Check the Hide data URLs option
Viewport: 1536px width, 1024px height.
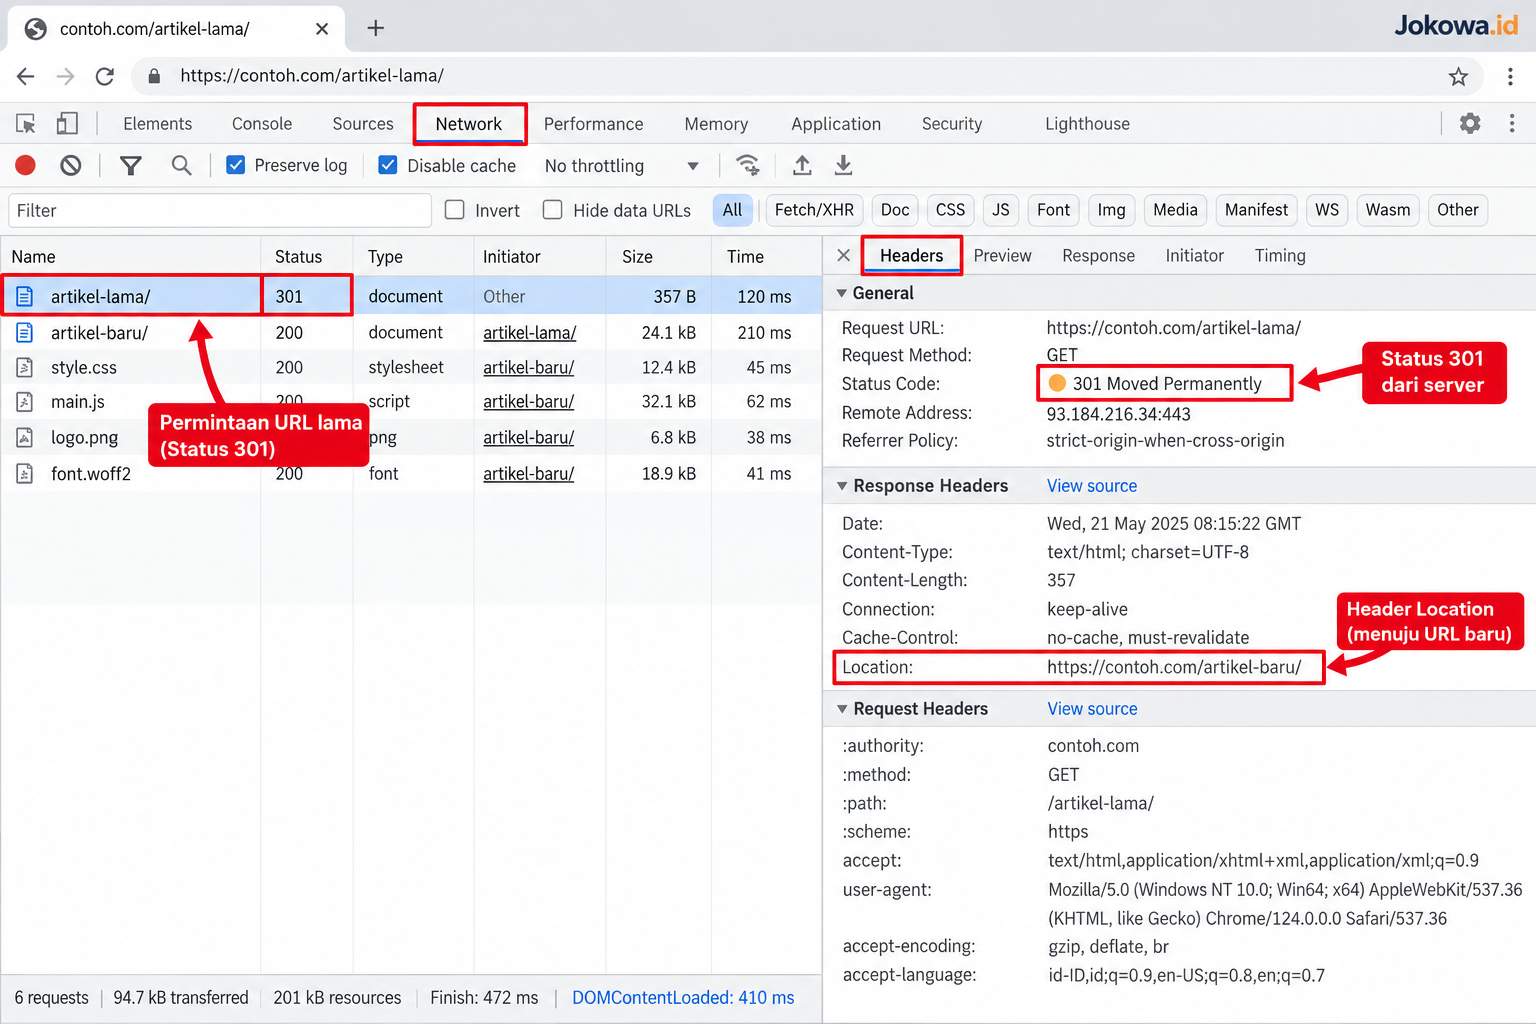tap(552, 210)
